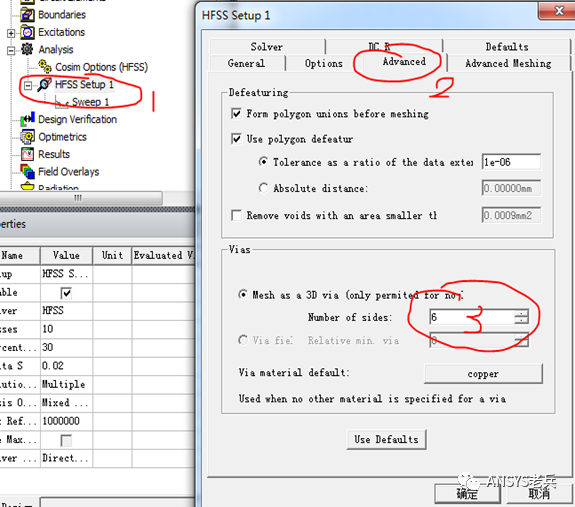Select Cosim Options (HFSS) tree item
The height and width of the screenshot is (507, 575).
(x=102, y=67)
